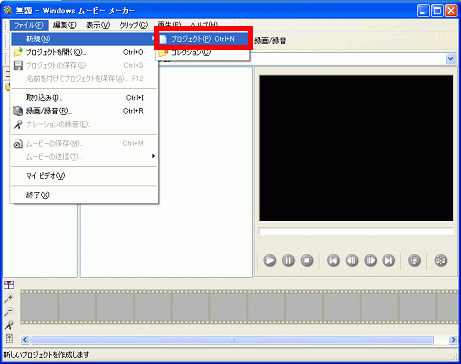This screenshot has height=364, width=461.
Task: Select ムービーの保存(M) menu entry
Action: click(x=84, y=144)
